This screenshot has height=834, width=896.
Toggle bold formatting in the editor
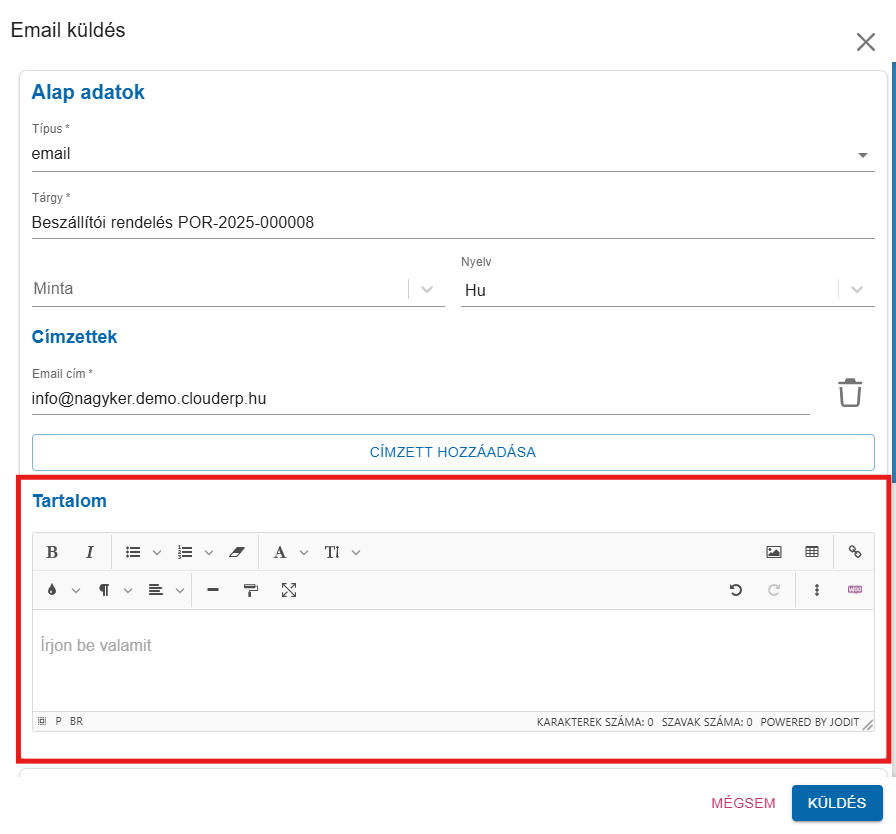click(52, 552)
